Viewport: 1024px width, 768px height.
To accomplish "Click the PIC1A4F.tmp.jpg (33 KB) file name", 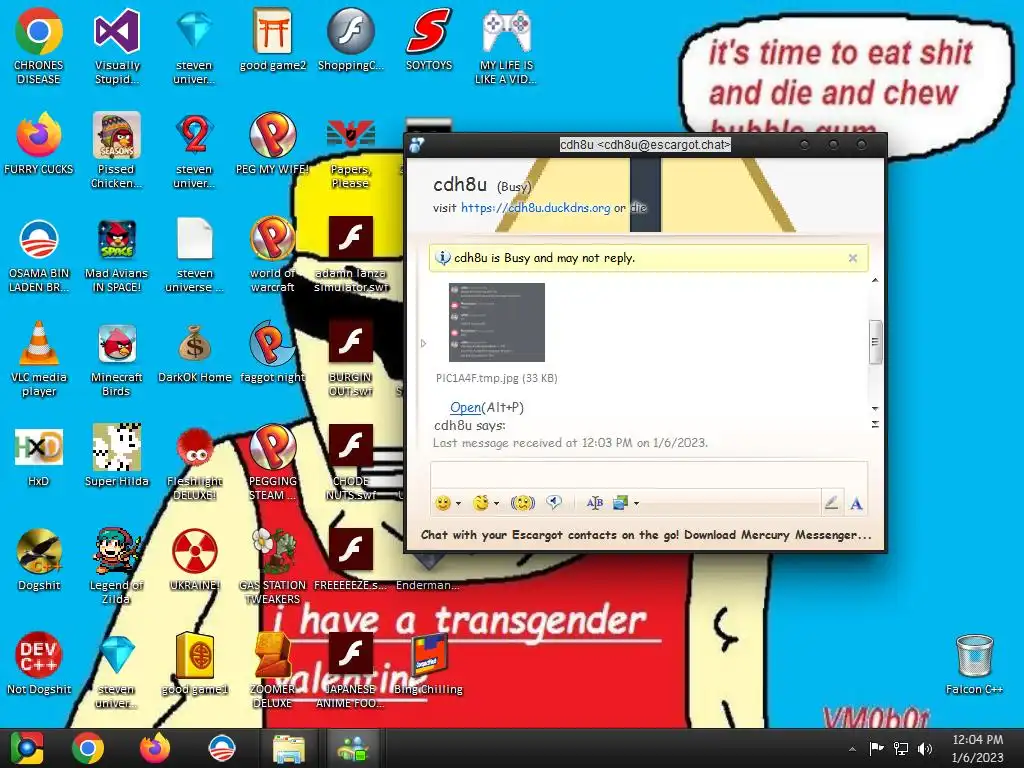I will 496,378.
